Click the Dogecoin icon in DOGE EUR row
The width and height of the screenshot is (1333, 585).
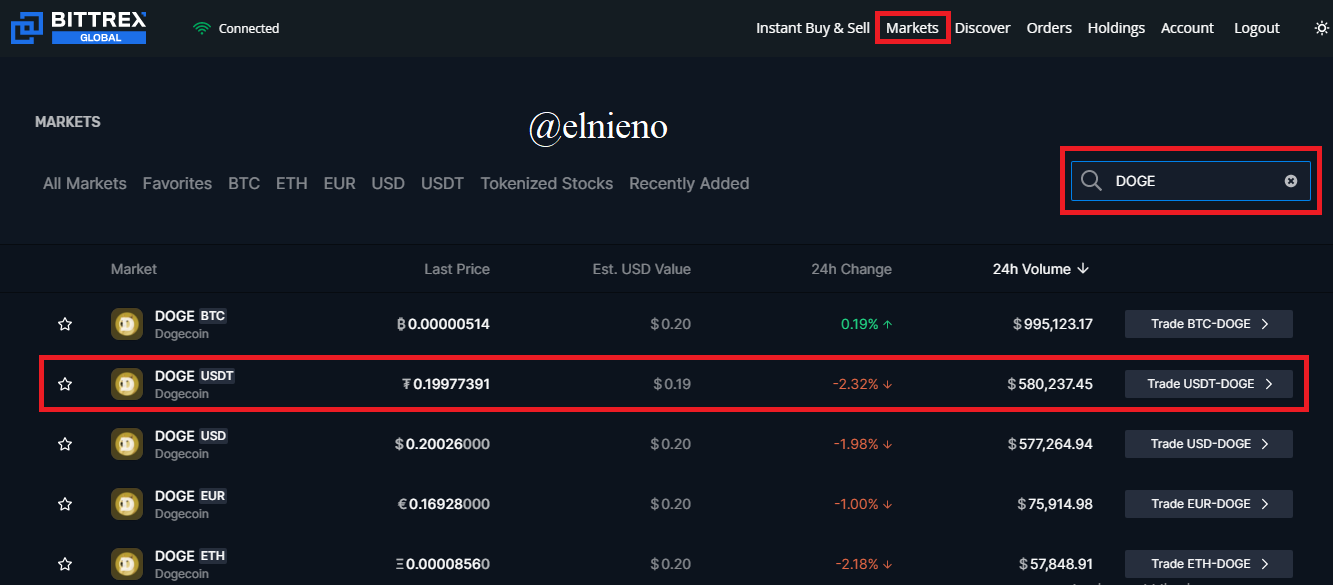pyautogui.click(x=126, y=504)
